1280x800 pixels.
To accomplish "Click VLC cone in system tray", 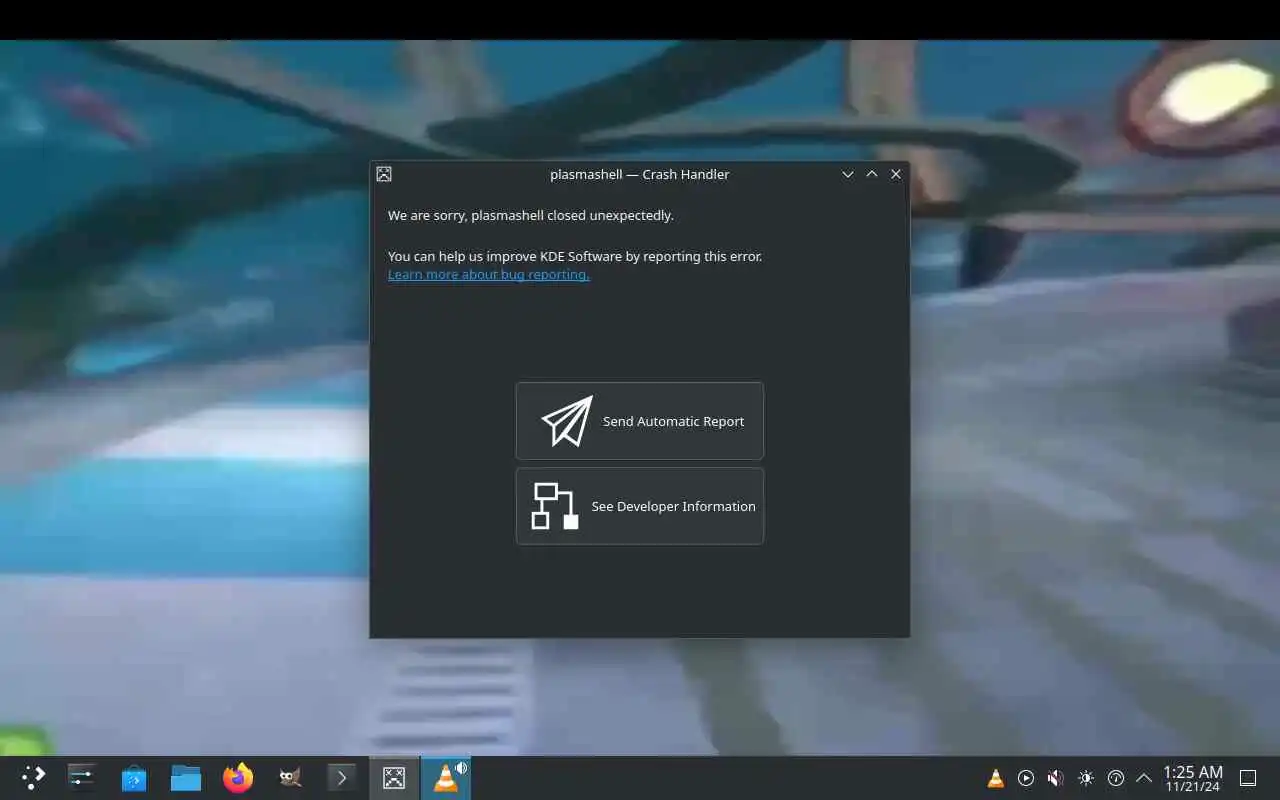I will [x=996, y=778].
